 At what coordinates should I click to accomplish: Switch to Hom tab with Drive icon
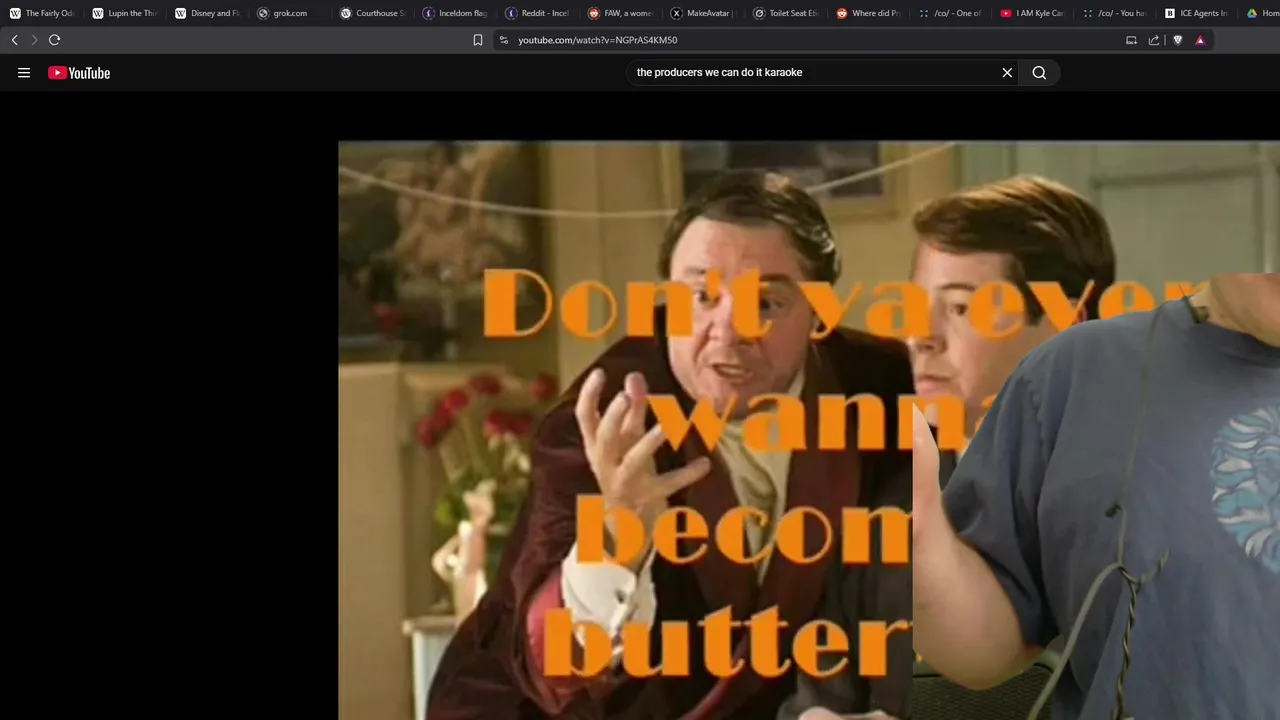[1262, 13]
